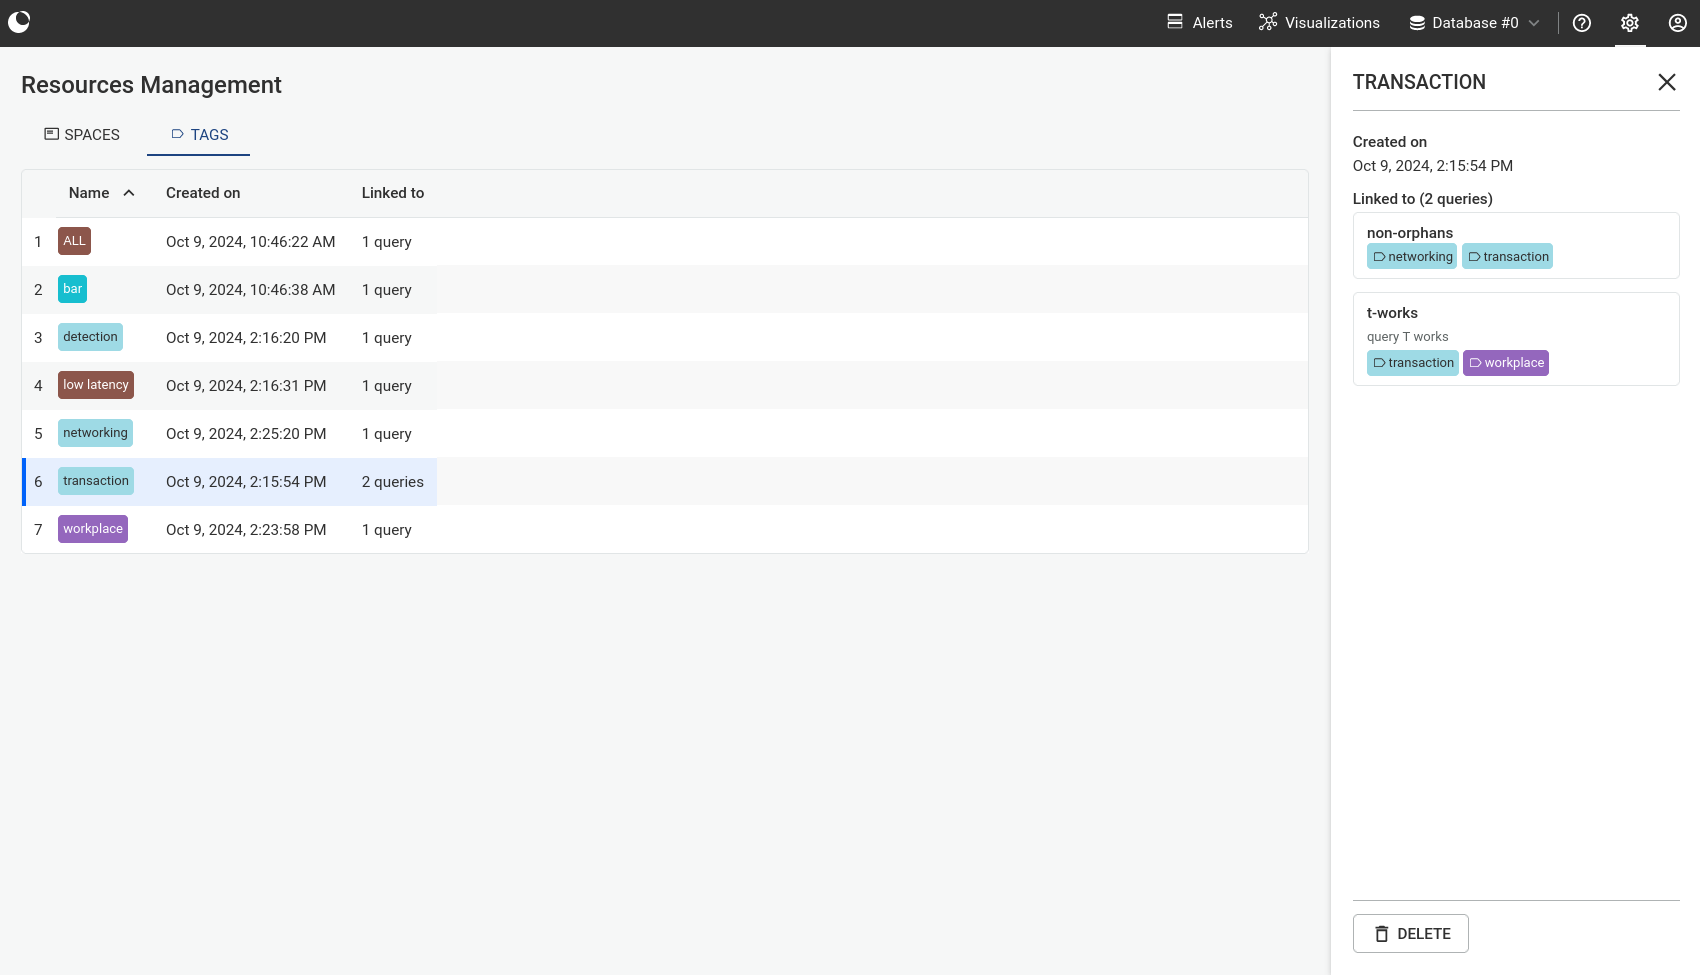Click creation date Oct 9, 2024, 2:25:20 PM
1700x975 pixels.
click(x=246, y=434)
